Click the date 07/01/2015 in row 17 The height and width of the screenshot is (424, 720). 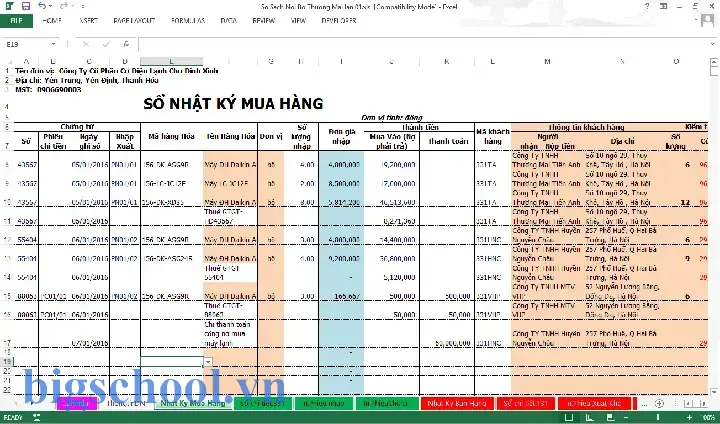click(90, 343)
